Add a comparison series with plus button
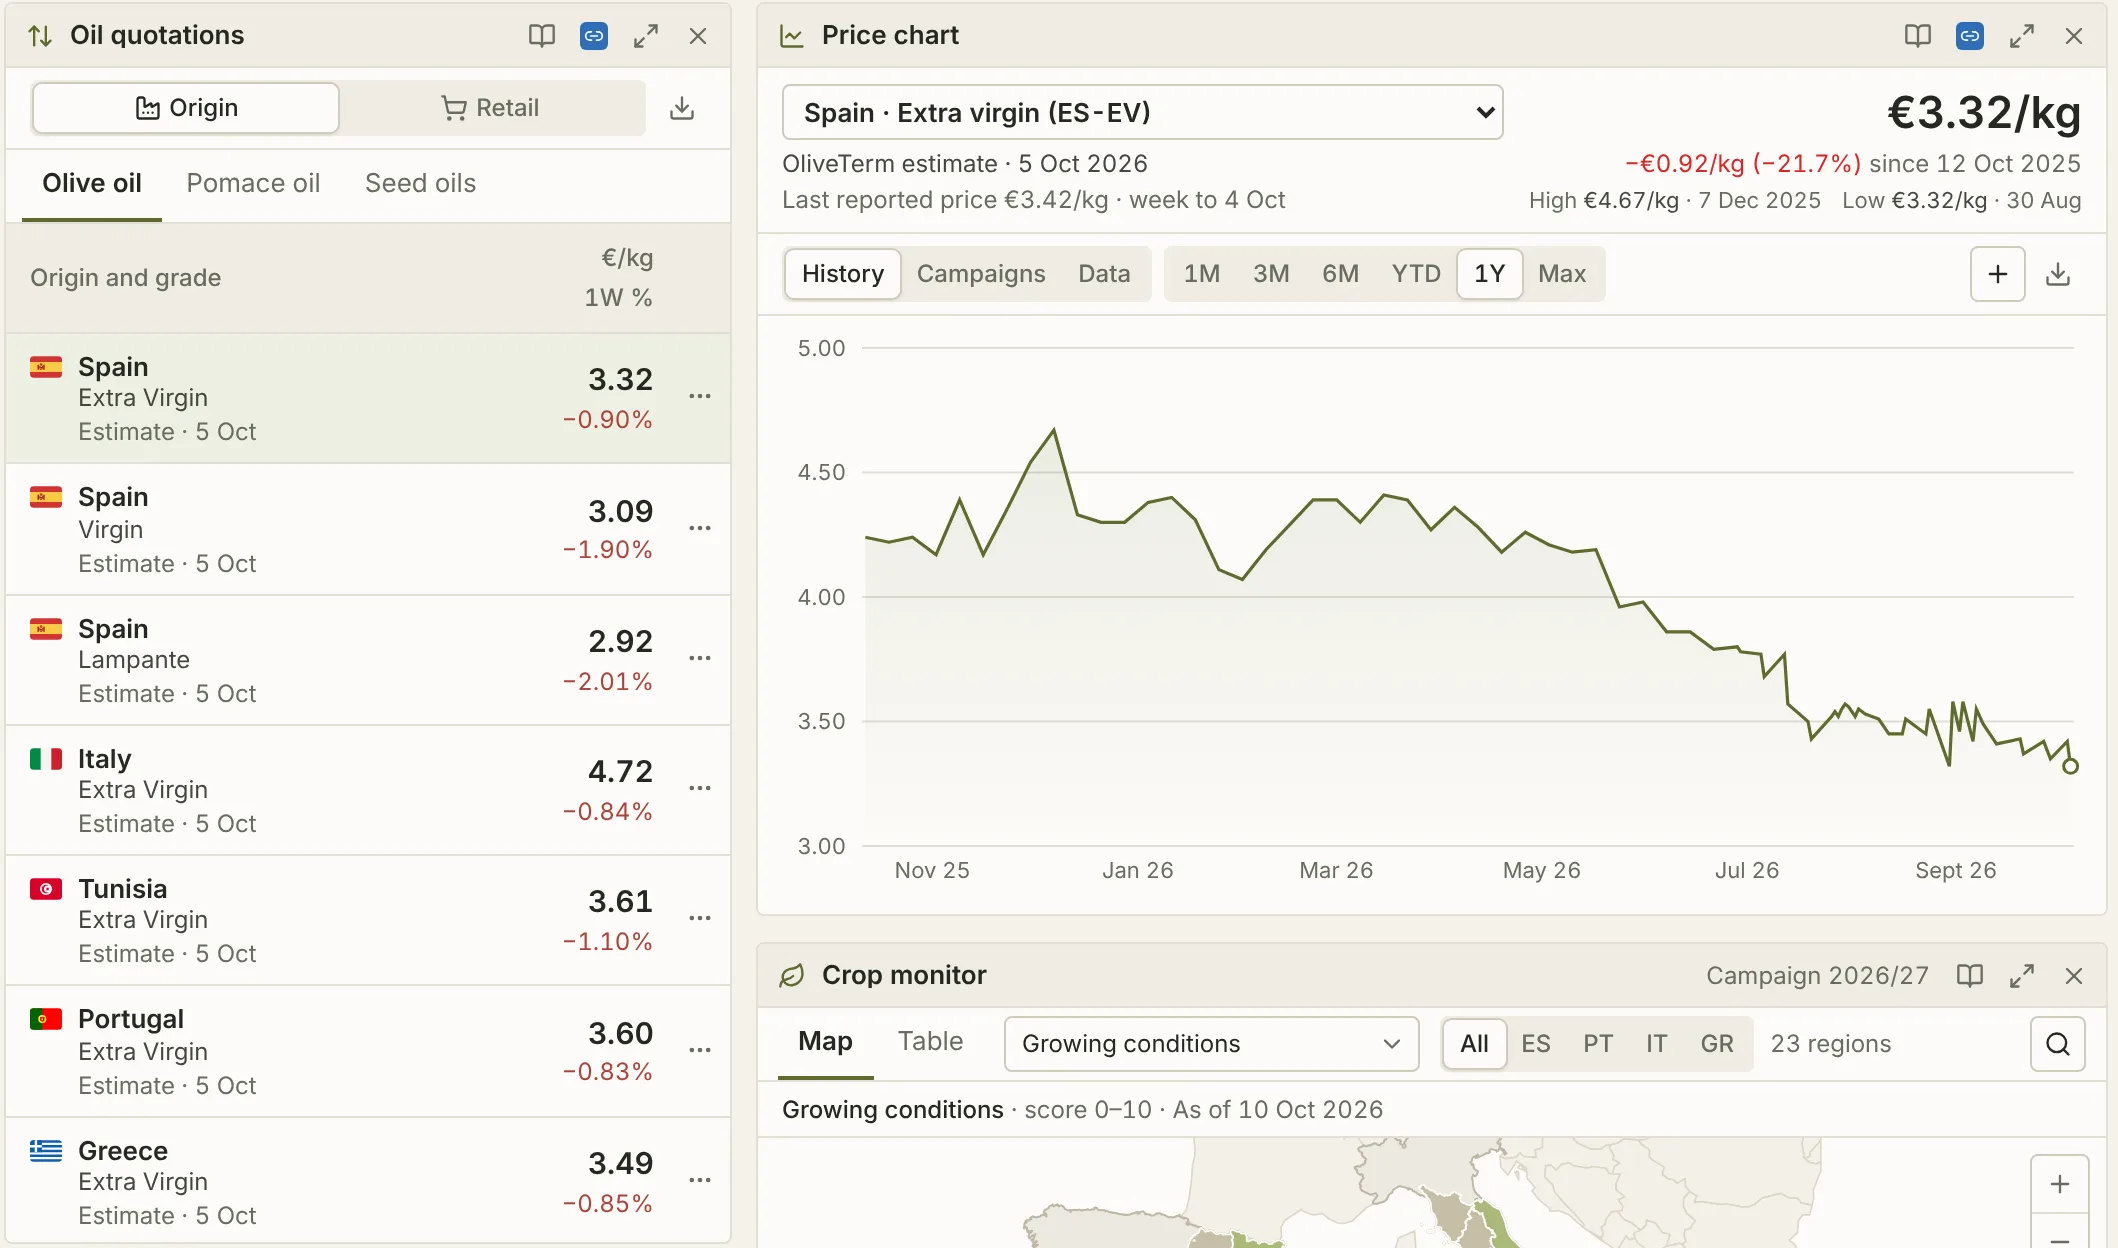The image size is (2118, 1248). click(x=1997, y=274)
